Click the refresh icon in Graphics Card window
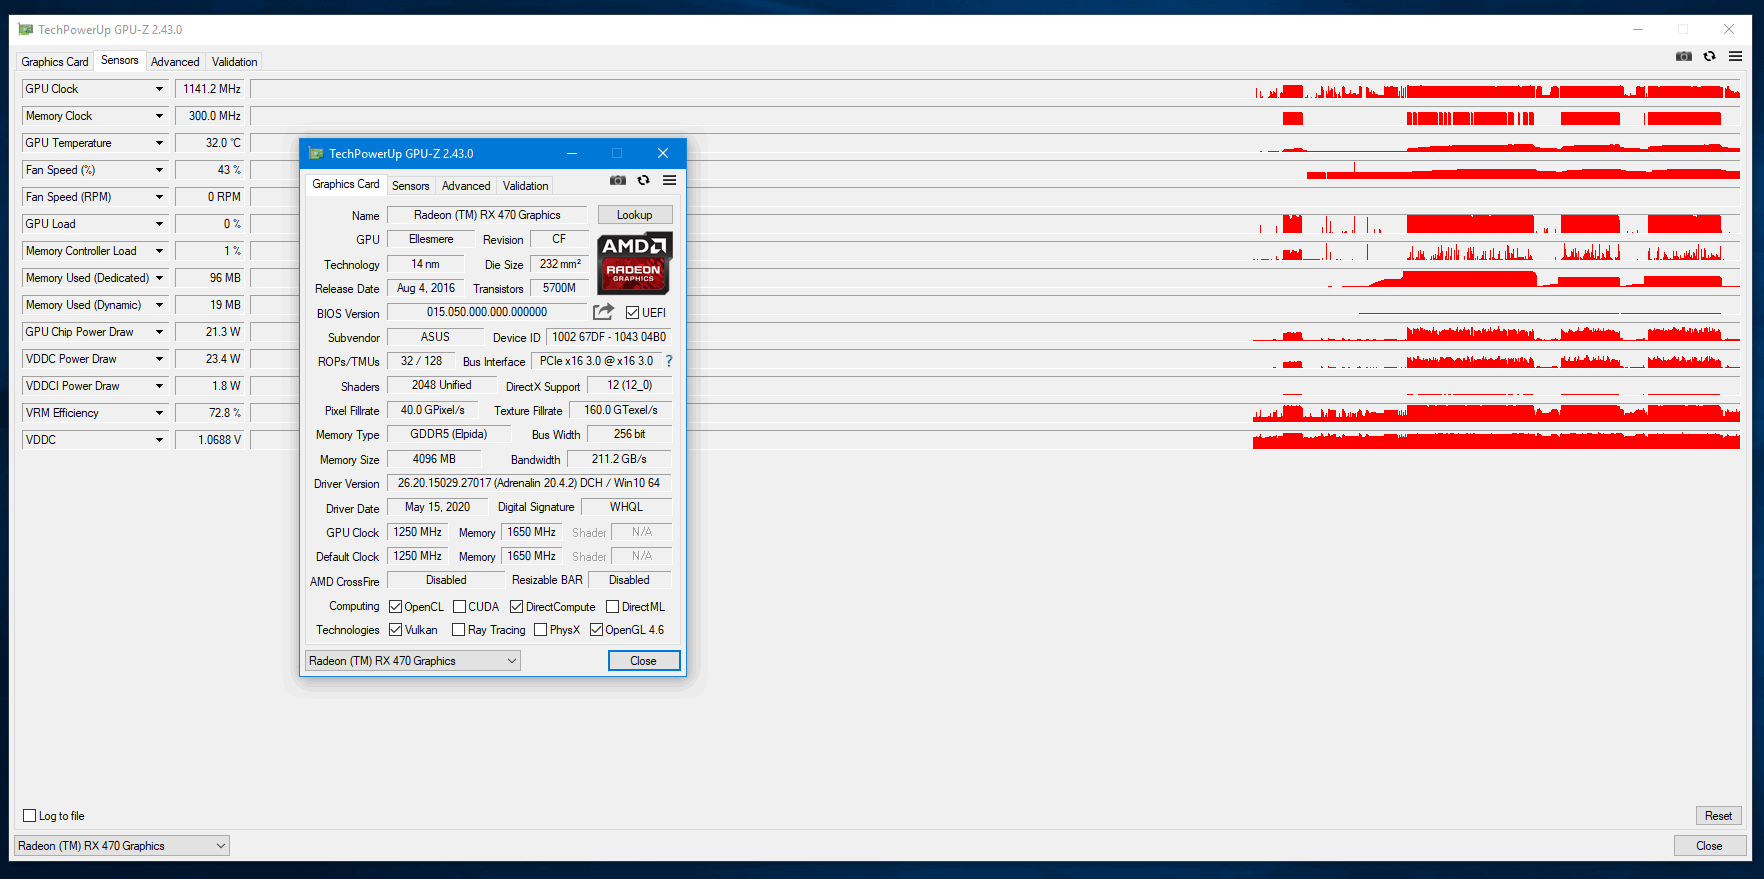 [x=644, y=180]
